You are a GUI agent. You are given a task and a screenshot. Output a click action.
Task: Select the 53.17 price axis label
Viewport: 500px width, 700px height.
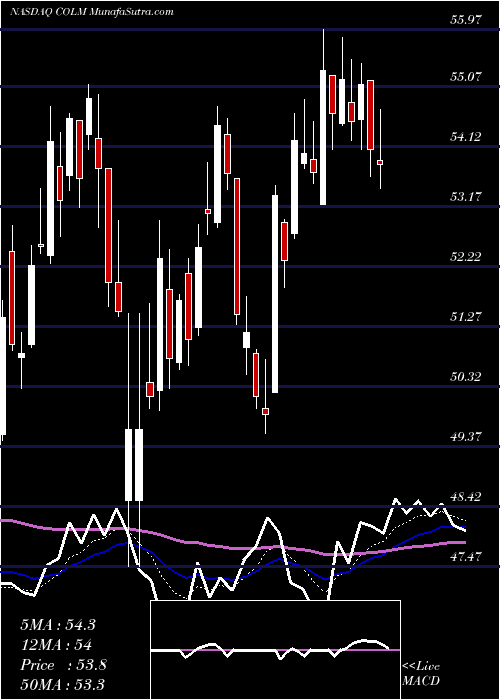(466, 196)
